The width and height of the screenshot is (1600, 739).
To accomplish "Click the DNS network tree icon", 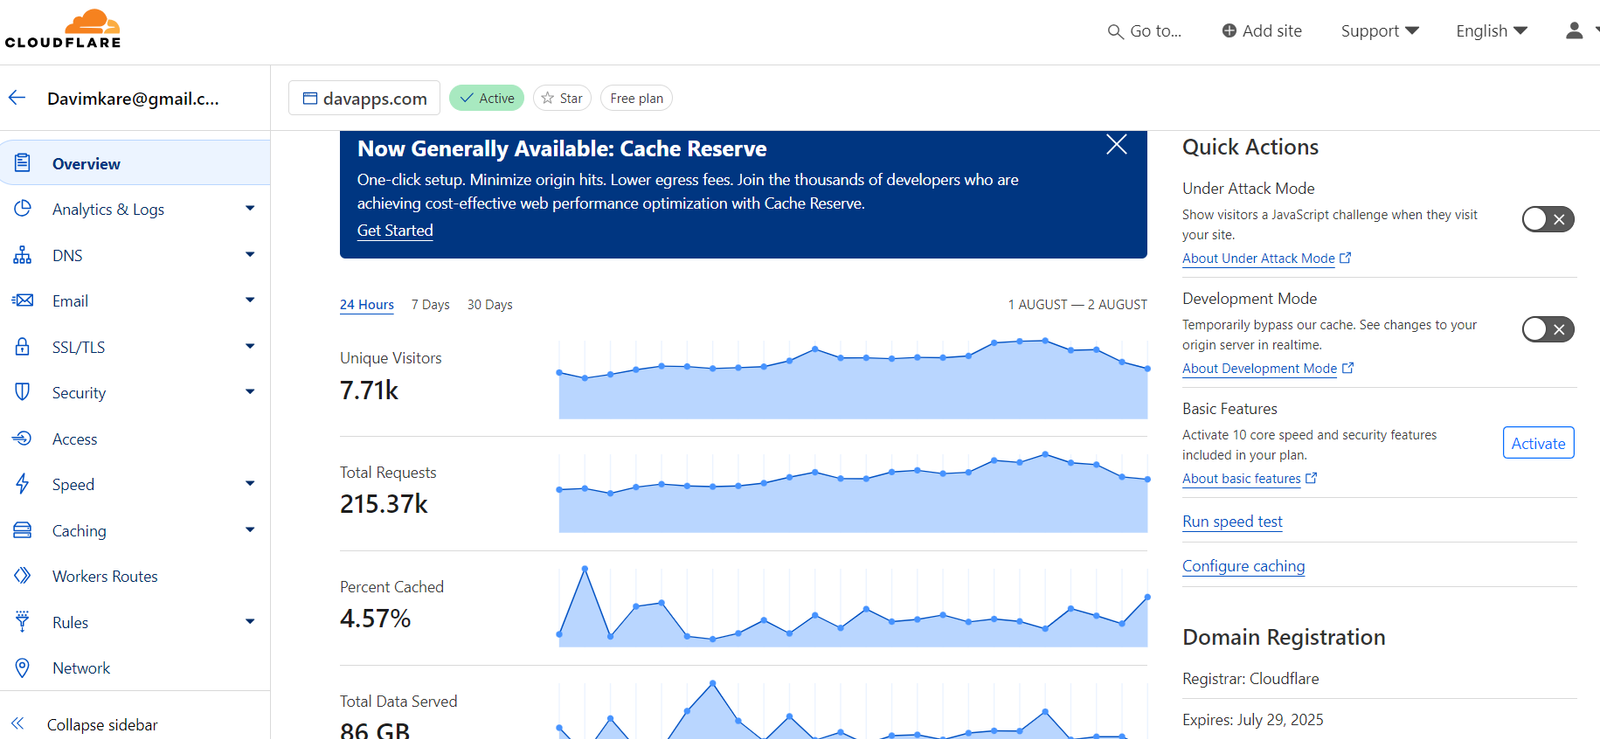I will (x=22, y=255).
